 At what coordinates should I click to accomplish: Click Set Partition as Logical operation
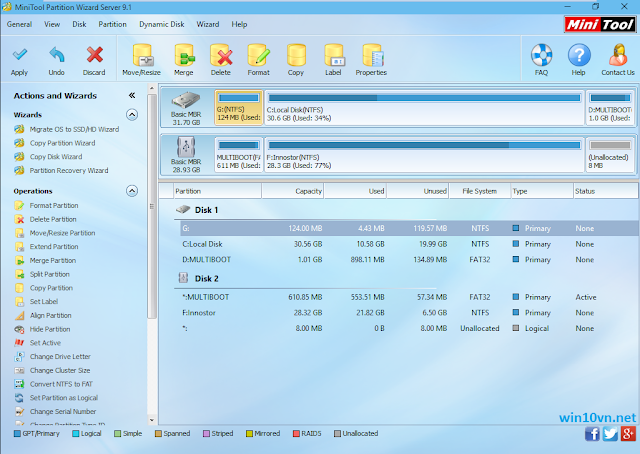[64, 398]
